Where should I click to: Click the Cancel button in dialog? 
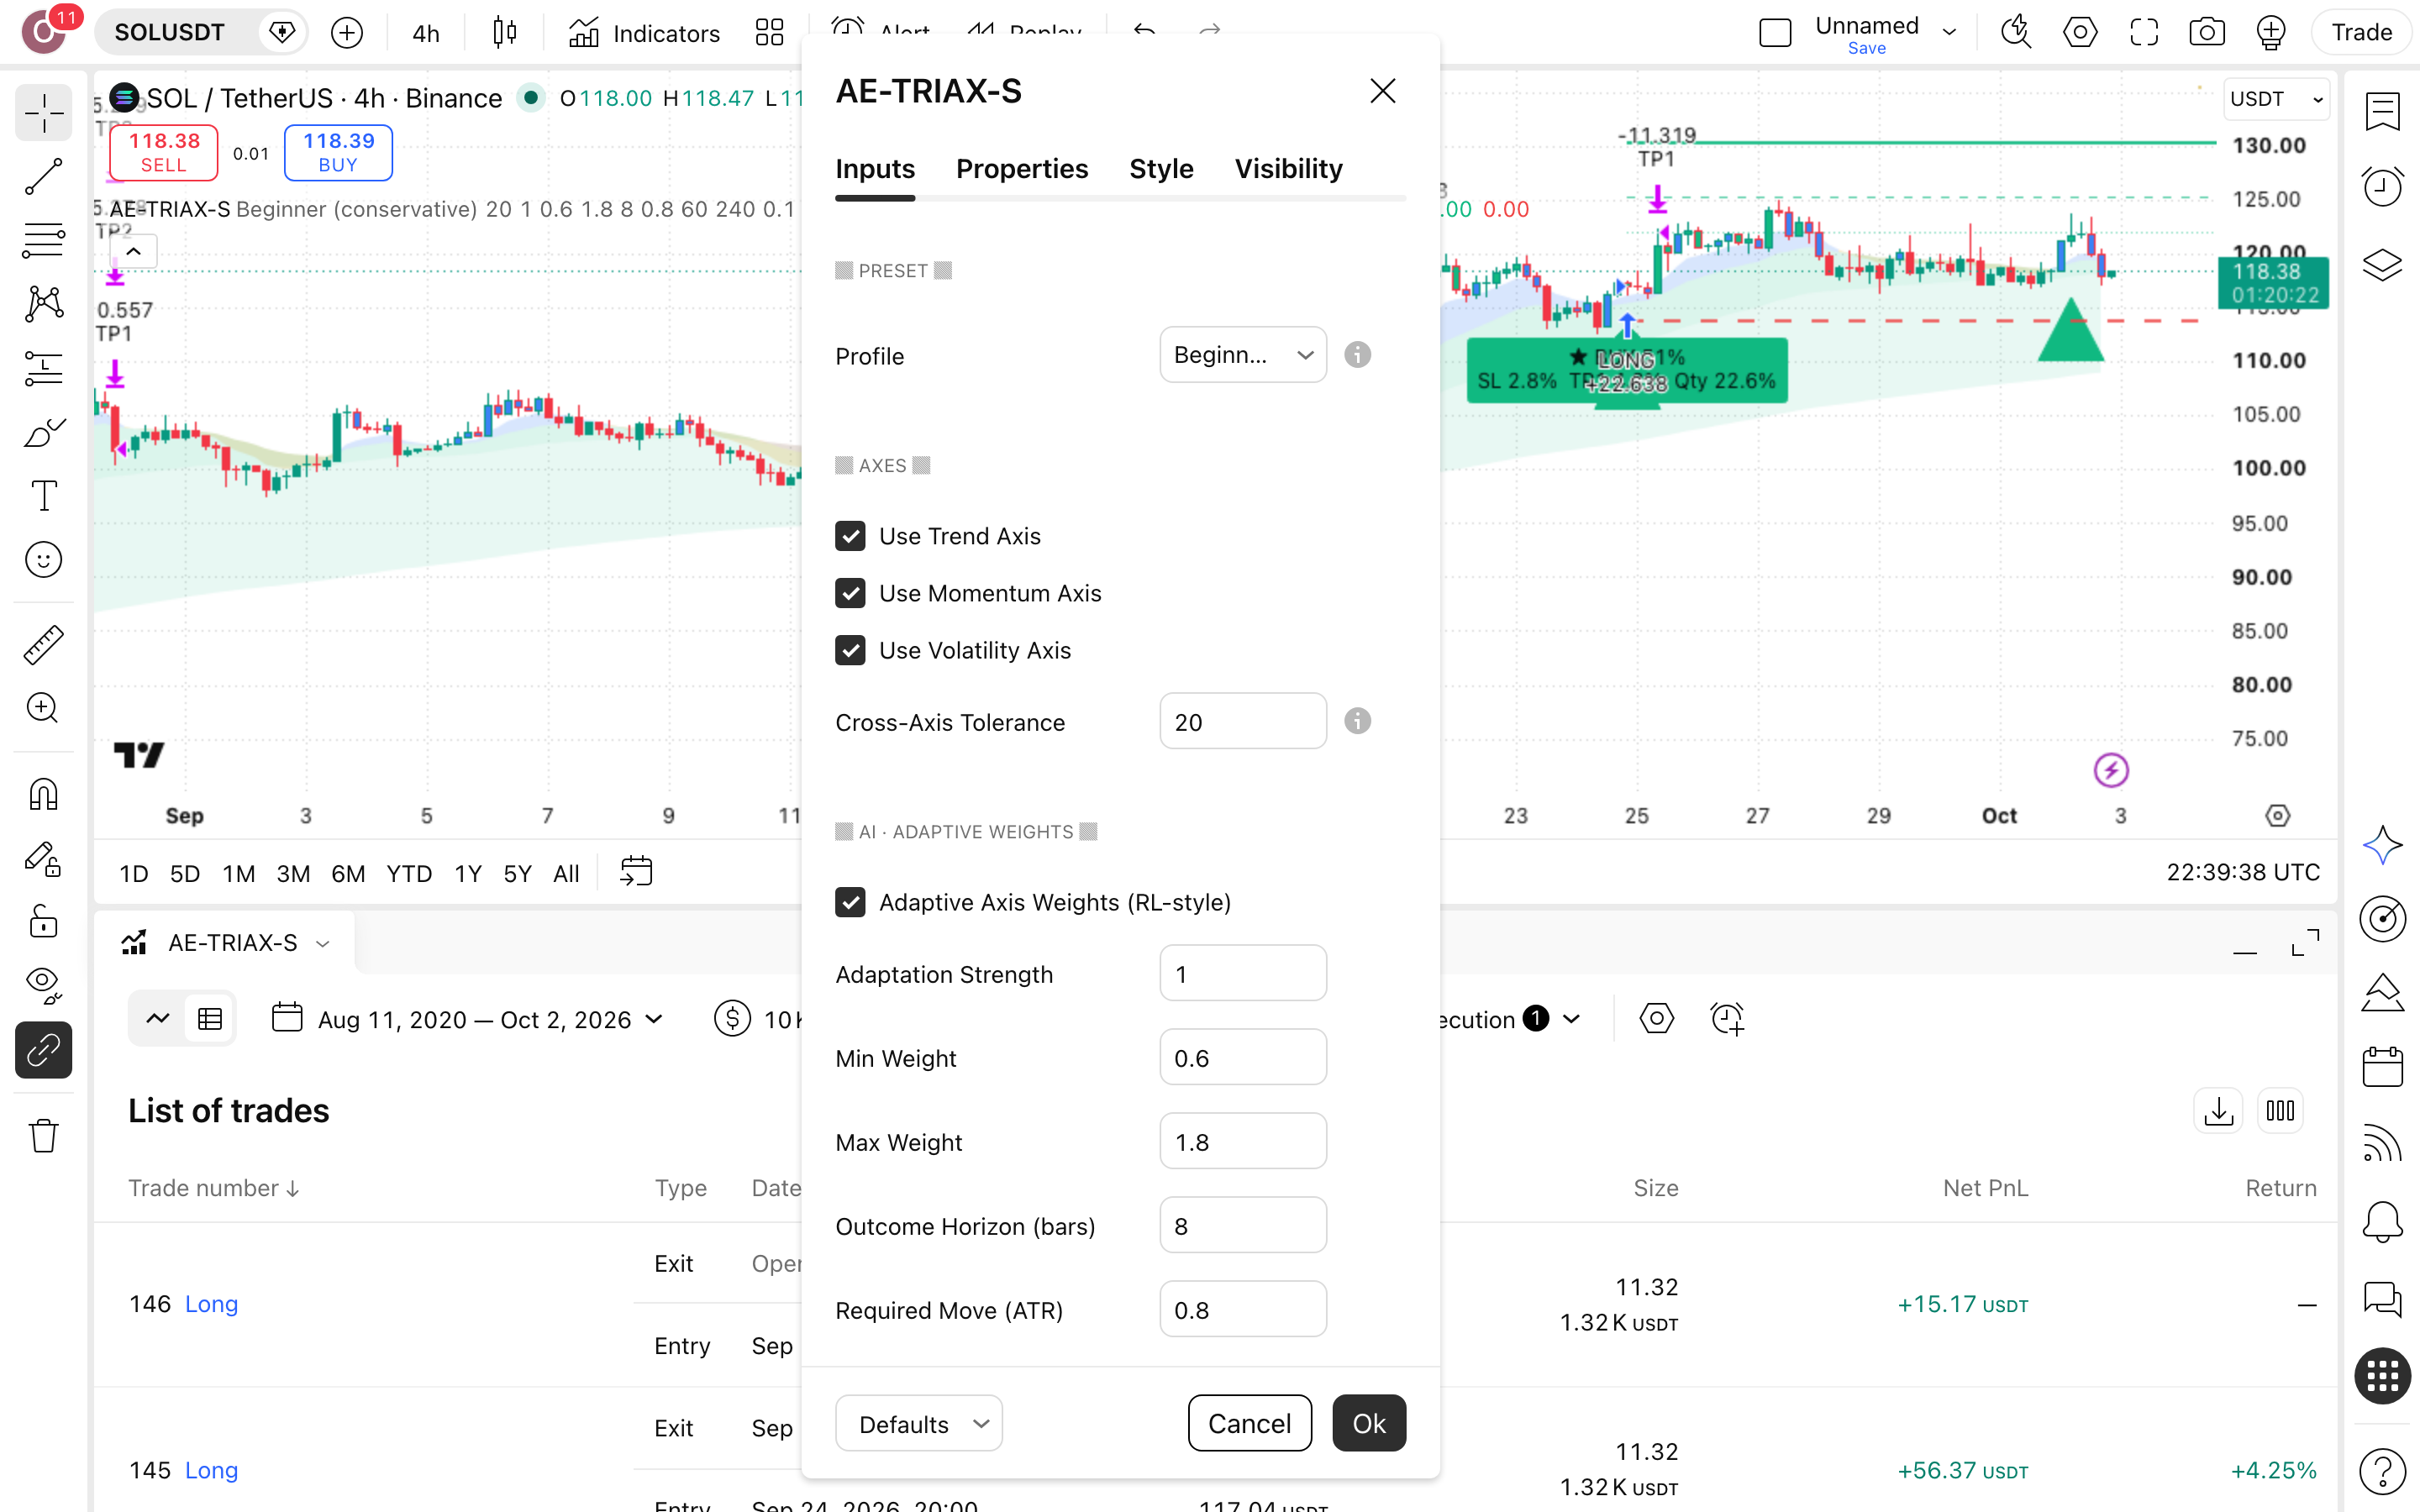(x=1249, y=1423)
